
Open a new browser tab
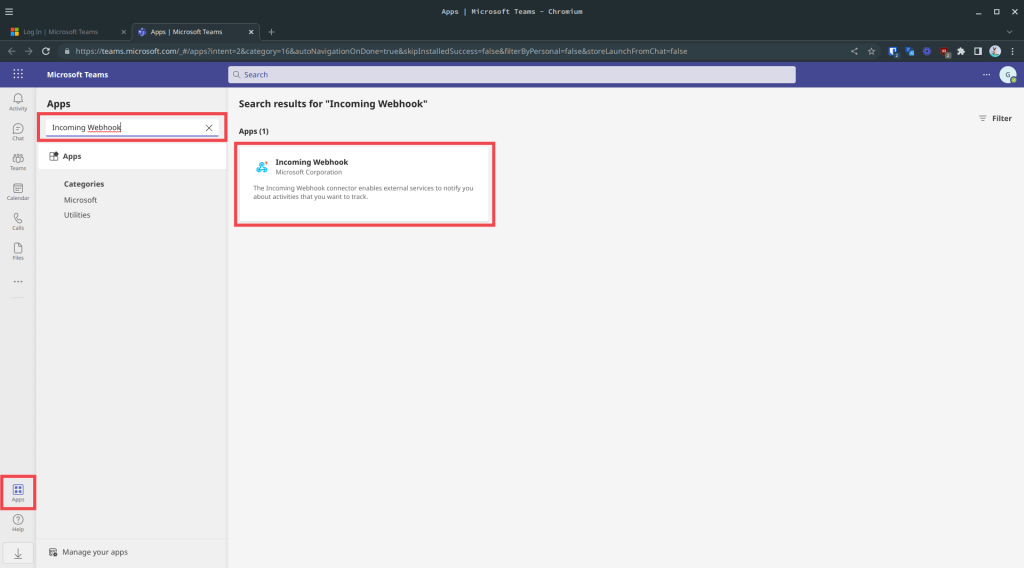[271, 31]
